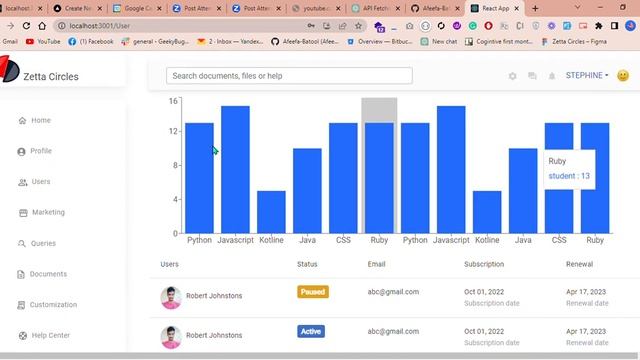Open the chat messages icon in header
Viewport: 640px width, 360px height.
[x=532, y=76]
